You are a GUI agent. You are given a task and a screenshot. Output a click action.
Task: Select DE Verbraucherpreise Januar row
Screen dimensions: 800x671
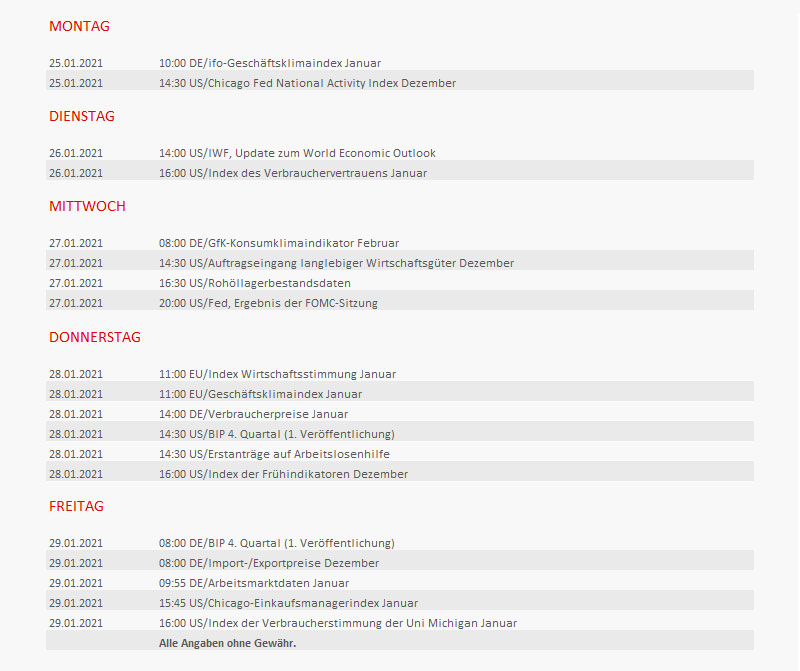[253, 414]
